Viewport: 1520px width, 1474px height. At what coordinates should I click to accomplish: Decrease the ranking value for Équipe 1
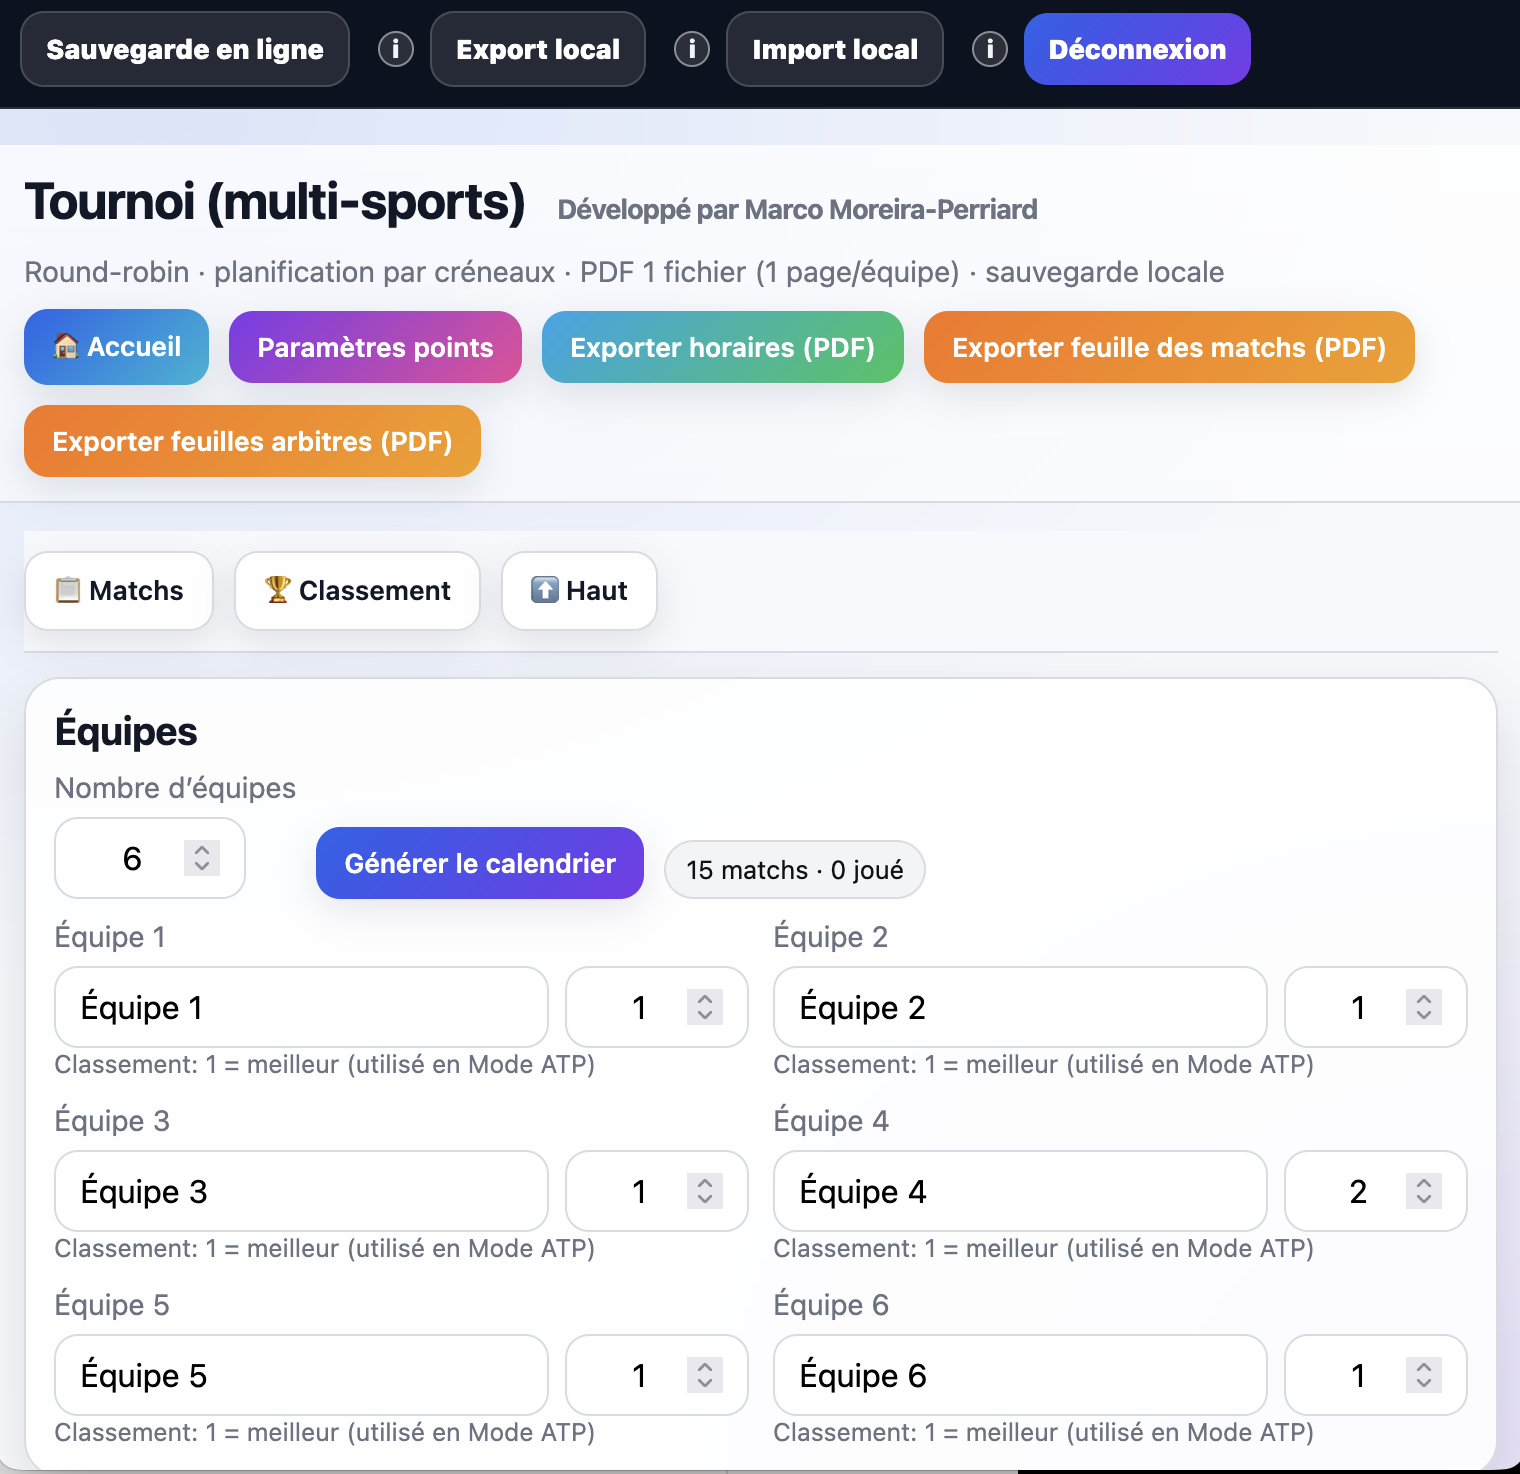(704, 1016)
